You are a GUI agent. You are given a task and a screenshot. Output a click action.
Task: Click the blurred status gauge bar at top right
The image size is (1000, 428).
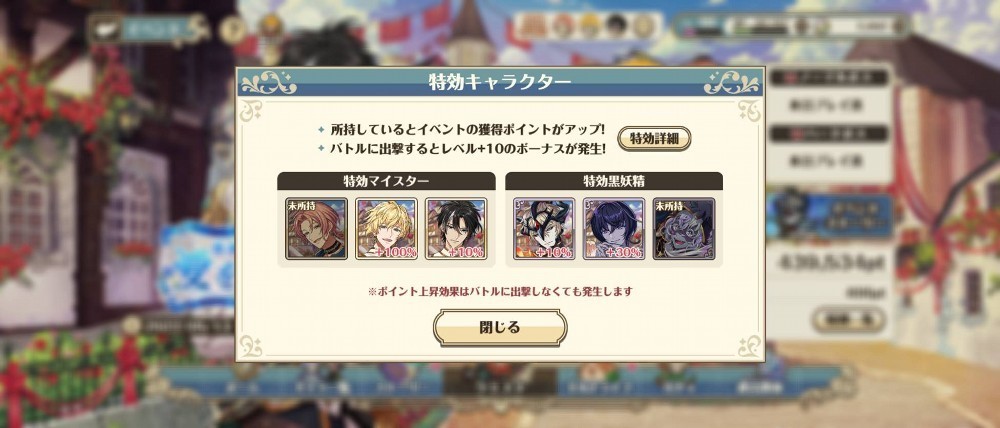[791, 26]
